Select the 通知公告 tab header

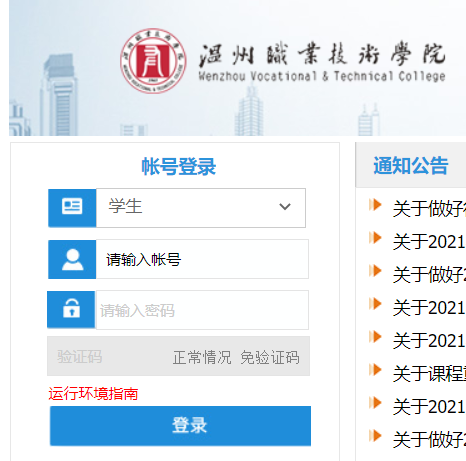click(x=411, y=165)
